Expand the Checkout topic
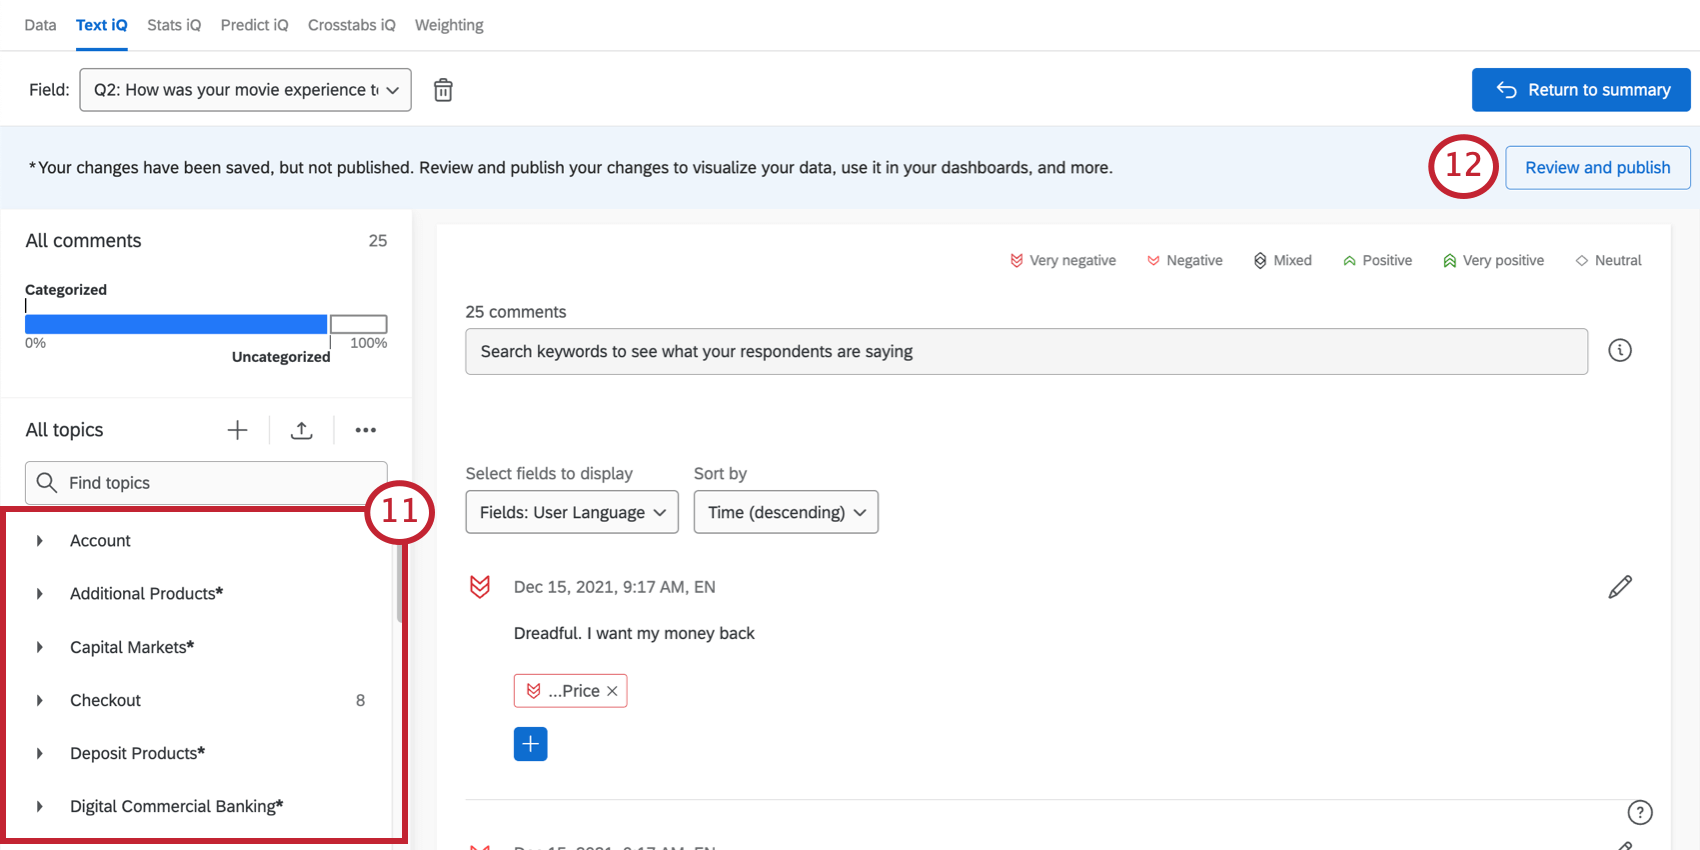The width and height of the screenshot is (1700, 850). pyautogui.click(x=40, y=701)
